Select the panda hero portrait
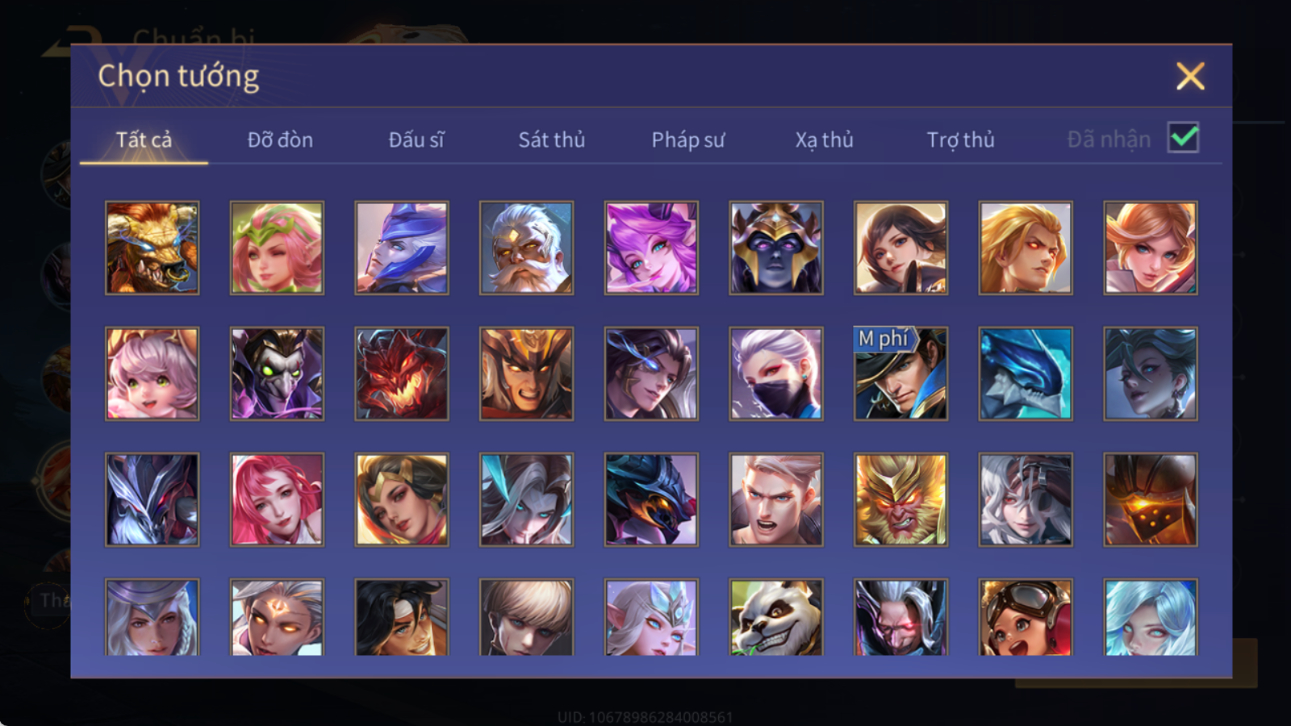The height and width of the screenshot is (726, 1291). click(776, 617)
